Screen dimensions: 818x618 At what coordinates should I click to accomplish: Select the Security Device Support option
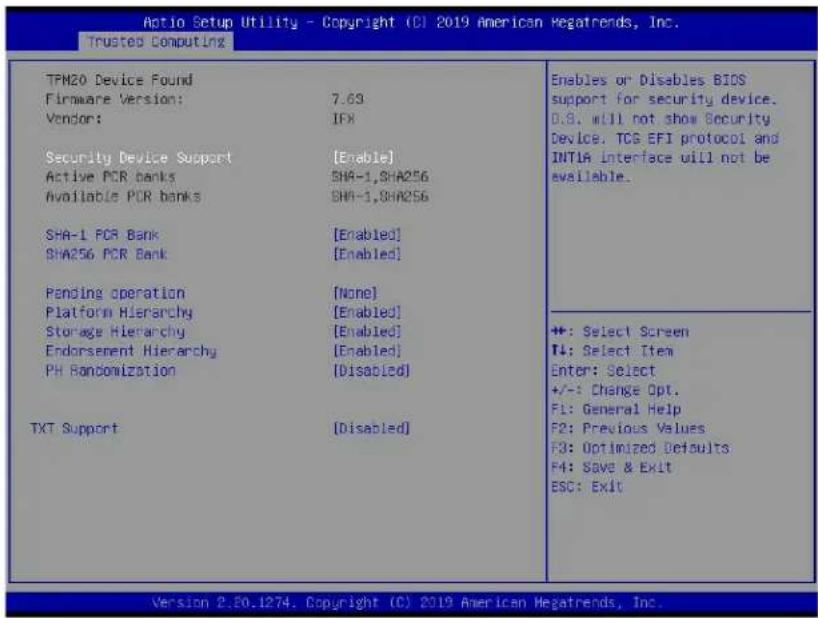coord(139,157)
